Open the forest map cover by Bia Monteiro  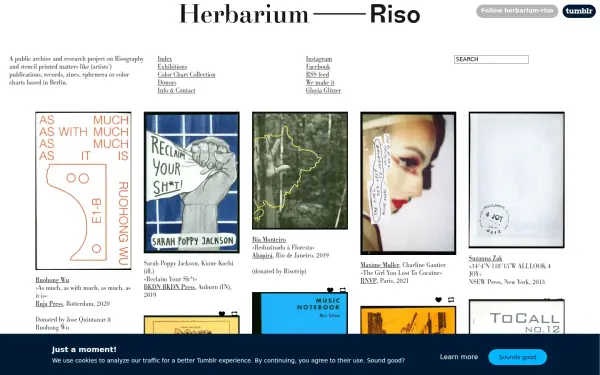coord(300,171)
